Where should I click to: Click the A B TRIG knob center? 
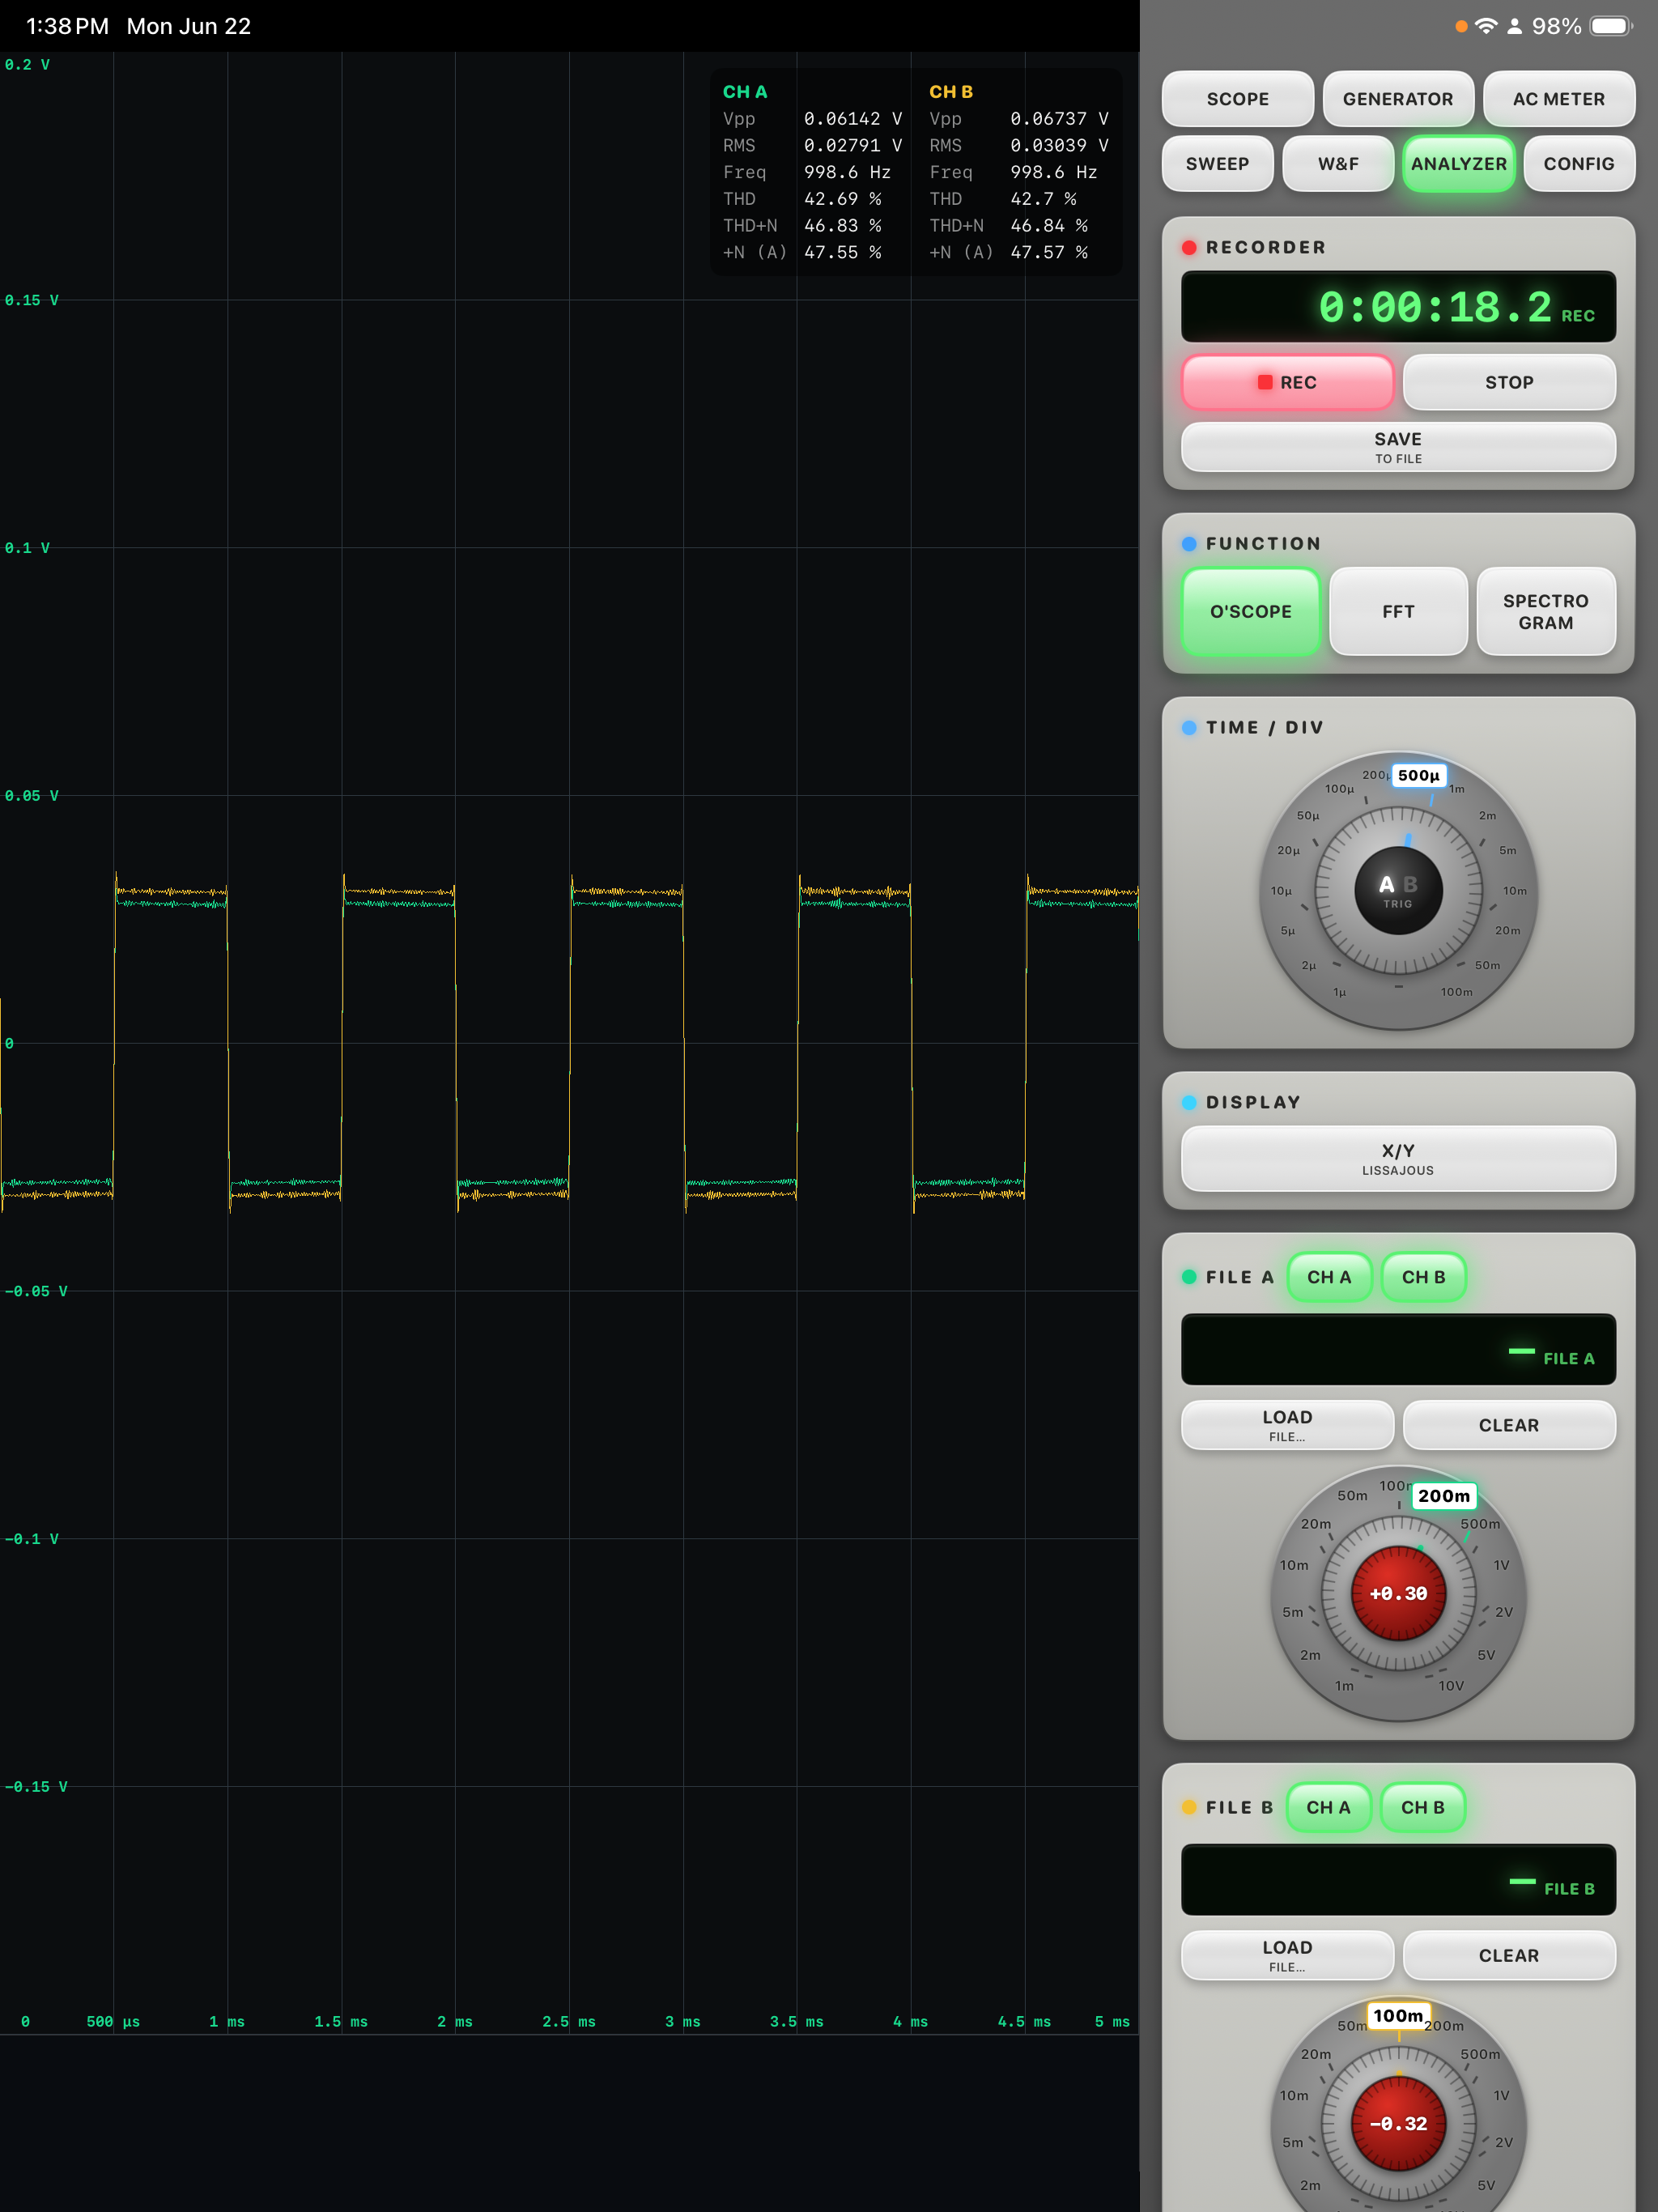pyautogui.click(x=1398, y=890)
